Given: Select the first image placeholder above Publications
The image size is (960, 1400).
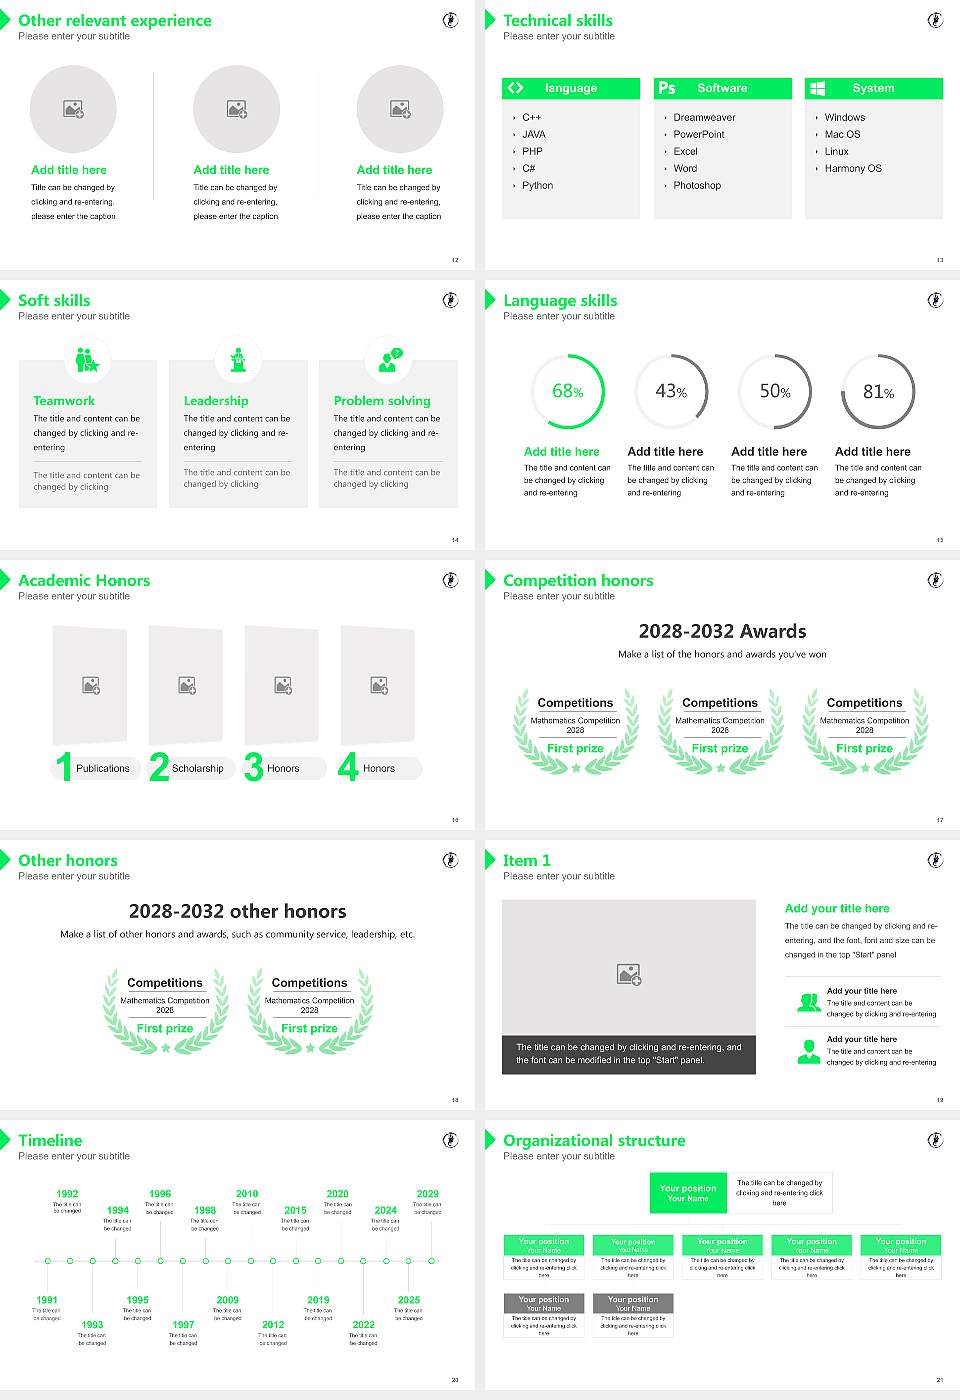Looking at the screenshot, I should 91,685.
